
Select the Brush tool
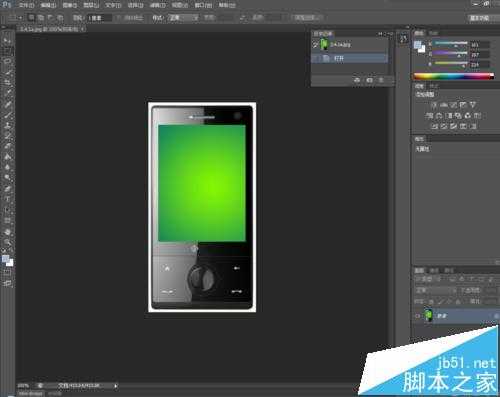pyautogui.click(x=7, y=115)
